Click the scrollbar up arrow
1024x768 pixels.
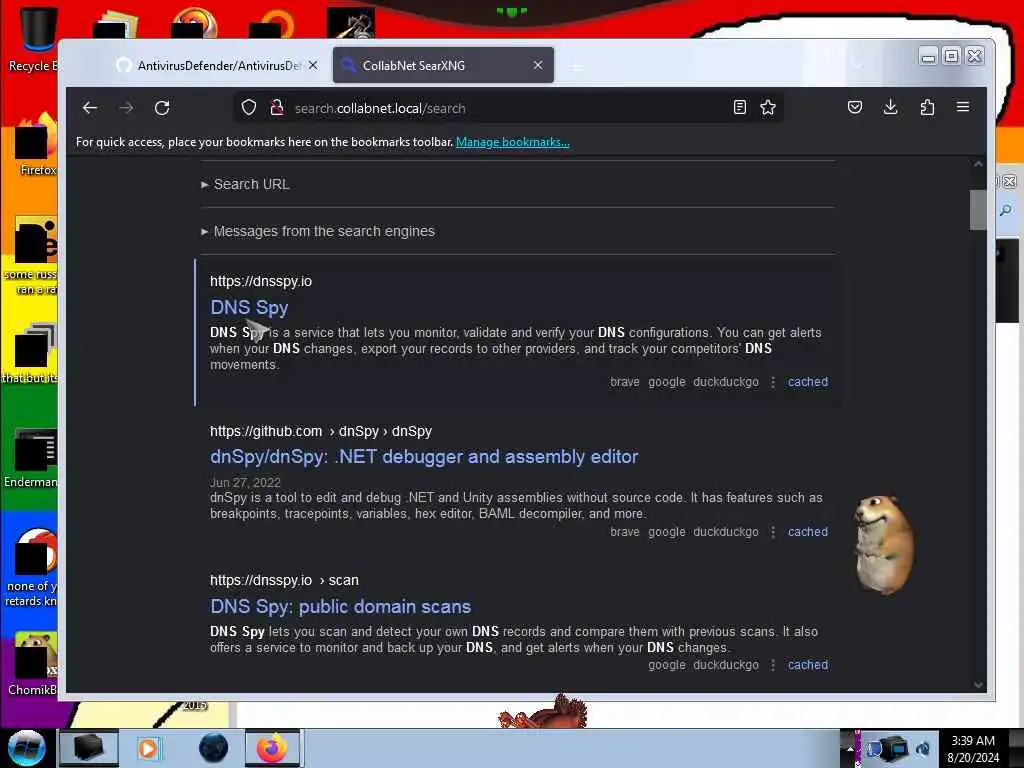978,165
